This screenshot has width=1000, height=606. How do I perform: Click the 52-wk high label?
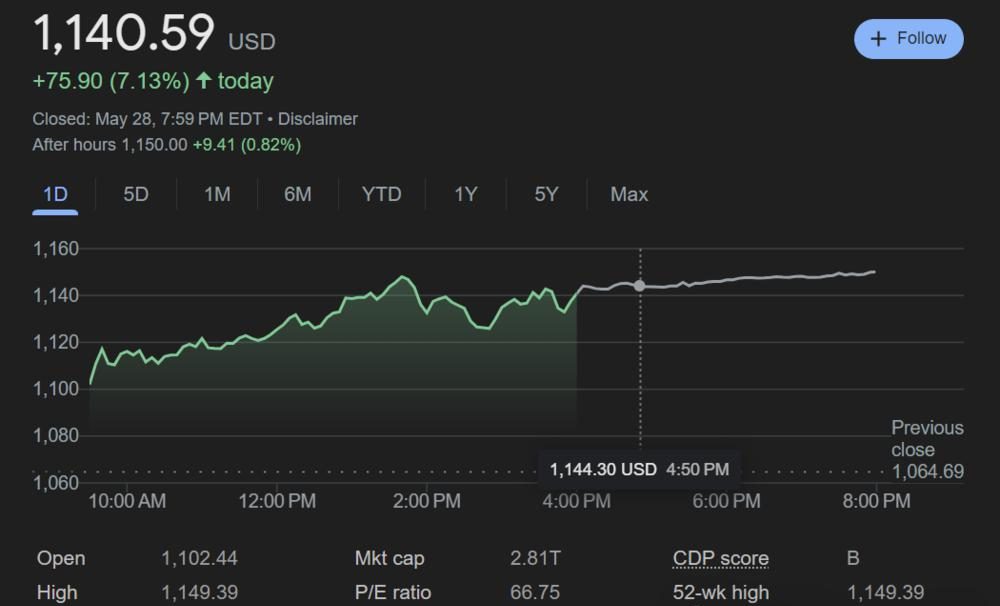pos(720,593)
